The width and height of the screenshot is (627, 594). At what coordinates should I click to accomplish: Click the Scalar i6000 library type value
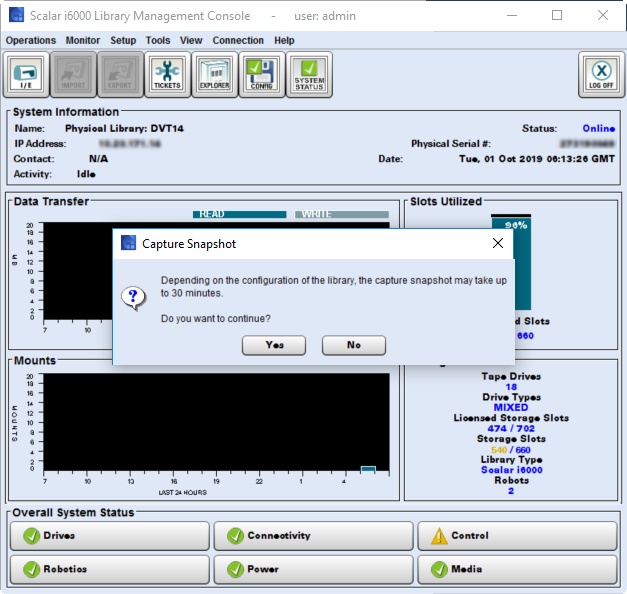tap(511, 470)
